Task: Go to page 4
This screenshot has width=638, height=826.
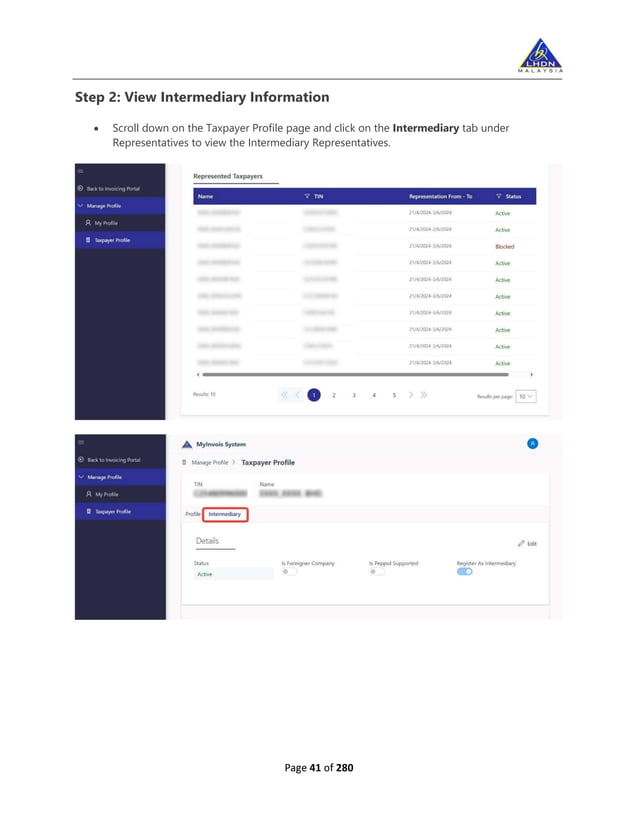Action: [x=374, y=395]
